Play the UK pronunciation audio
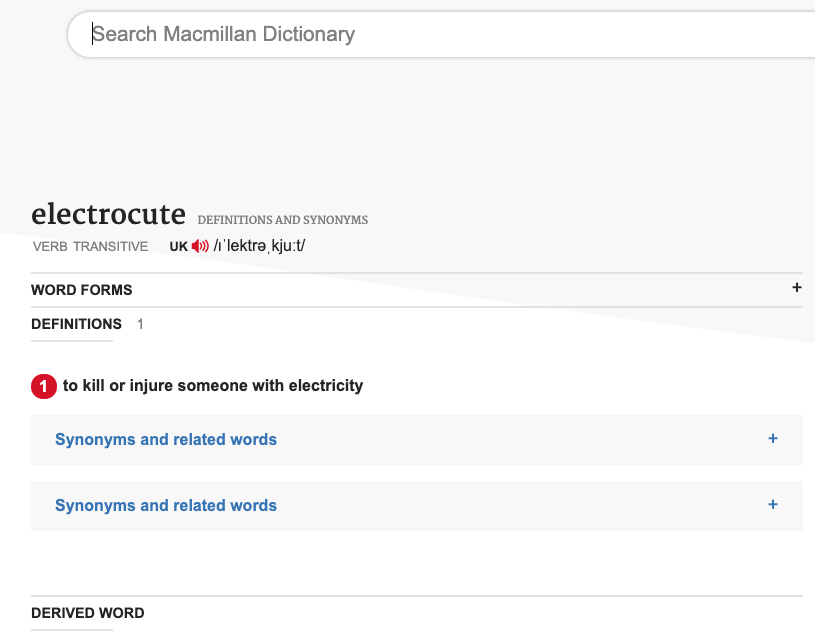The height and width of the screenshot is (637, 815). [x=200, y=246]
